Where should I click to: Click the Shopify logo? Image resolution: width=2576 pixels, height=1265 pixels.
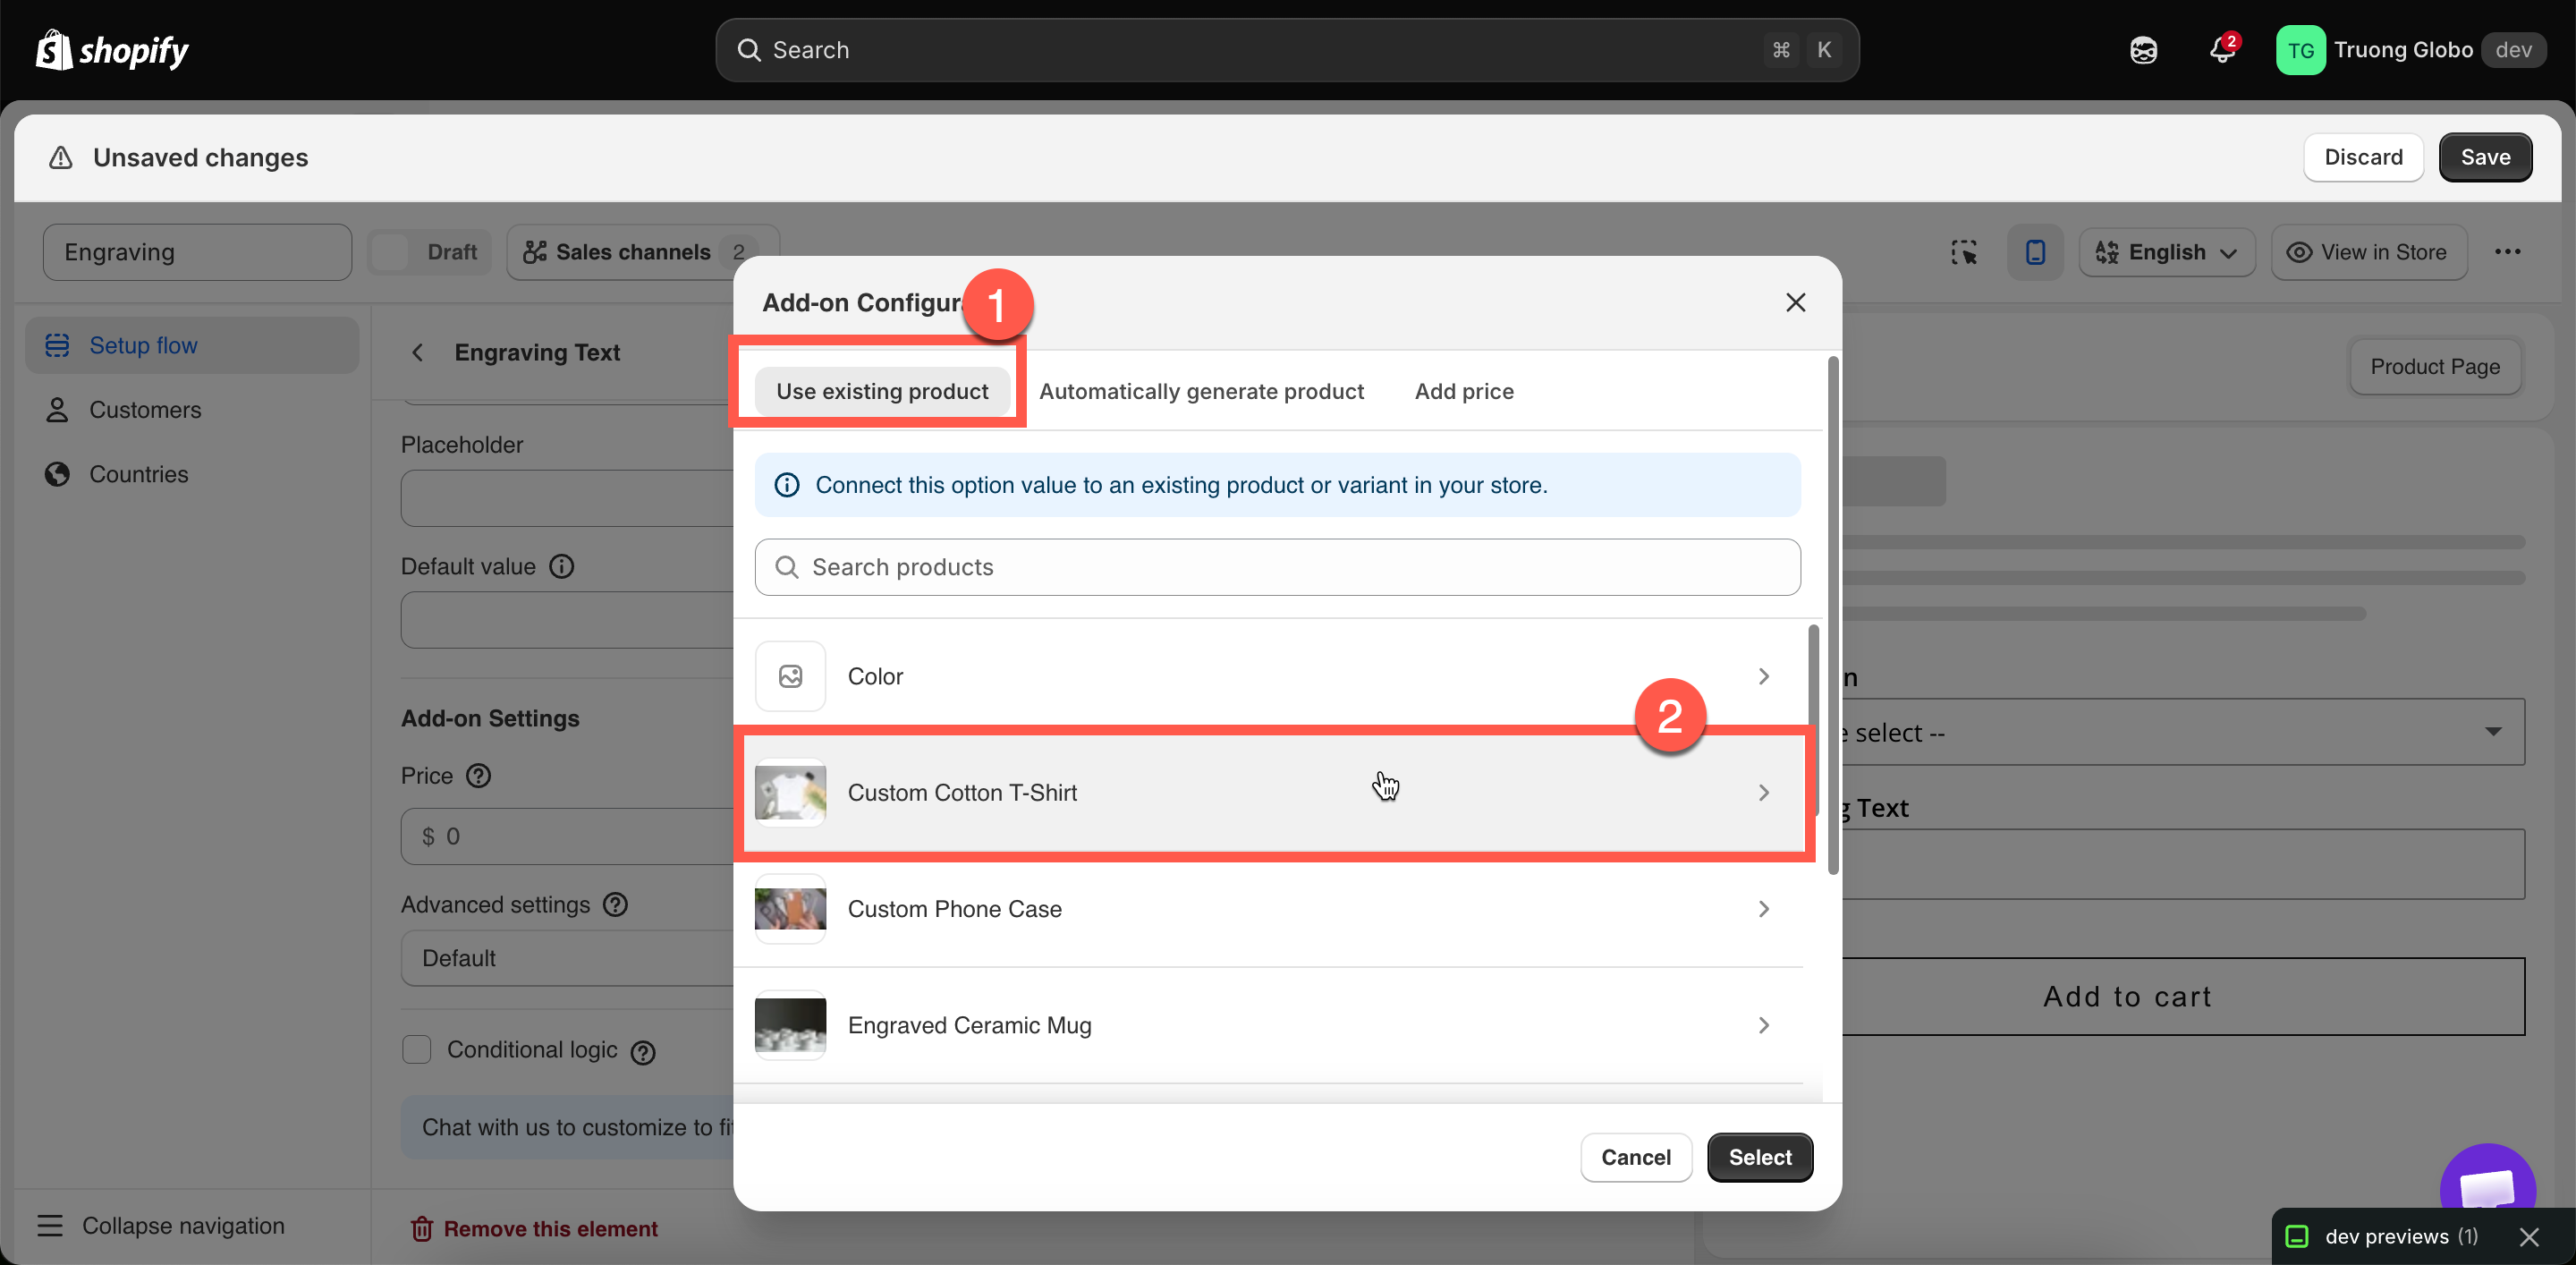coord(112,50)
